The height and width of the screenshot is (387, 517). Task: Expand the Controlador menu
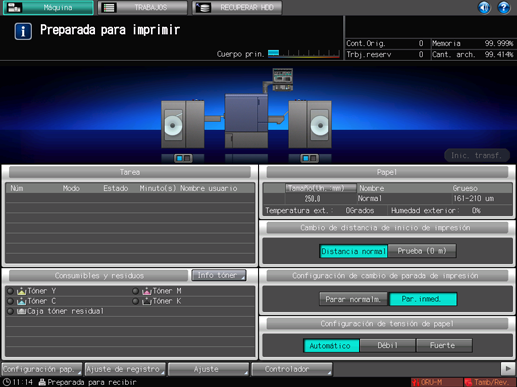click(292, 369)
